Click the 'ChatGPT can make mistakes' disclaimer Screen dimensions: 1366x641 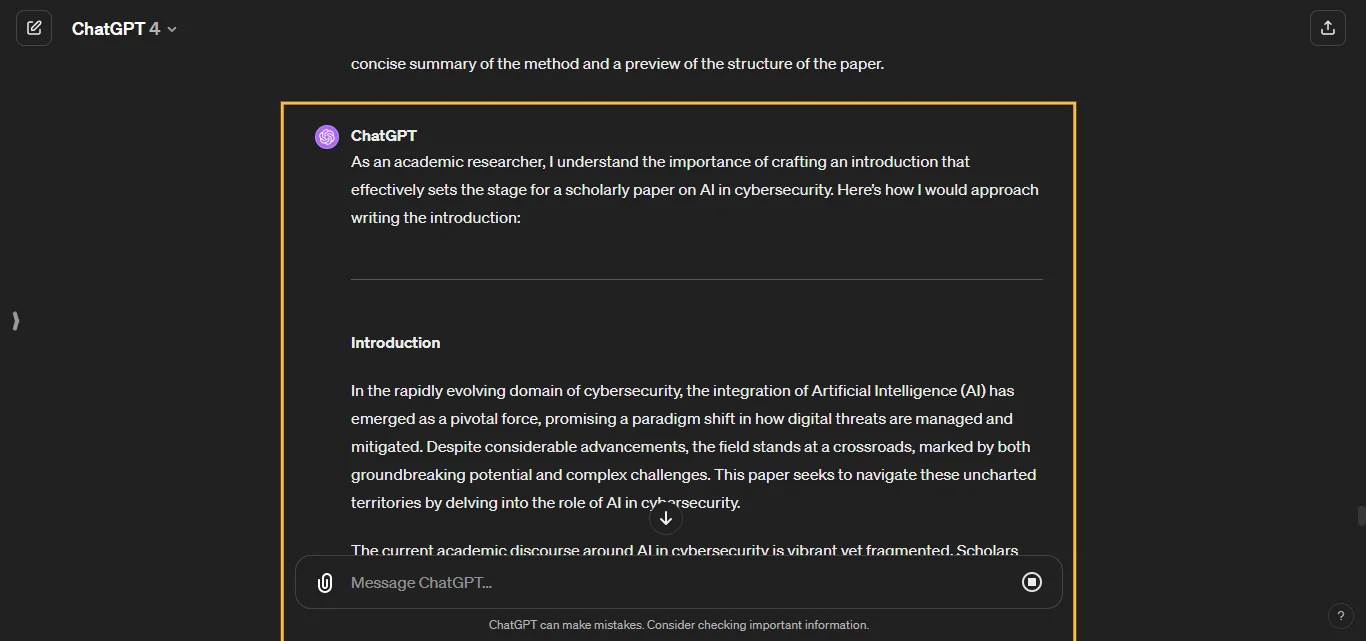pyautogui.click(x=679, y=625)
